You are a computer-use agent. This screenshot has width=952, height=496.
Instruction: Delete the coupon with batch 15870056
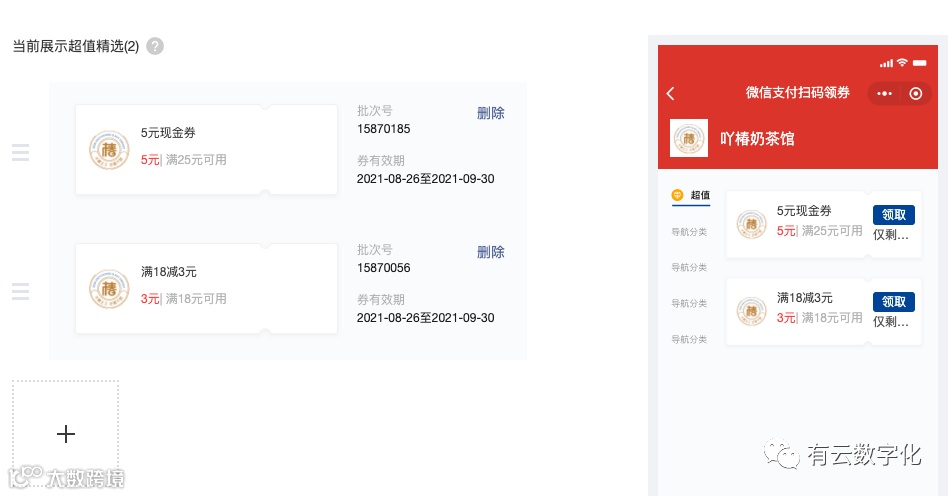(x=491, y=252)
